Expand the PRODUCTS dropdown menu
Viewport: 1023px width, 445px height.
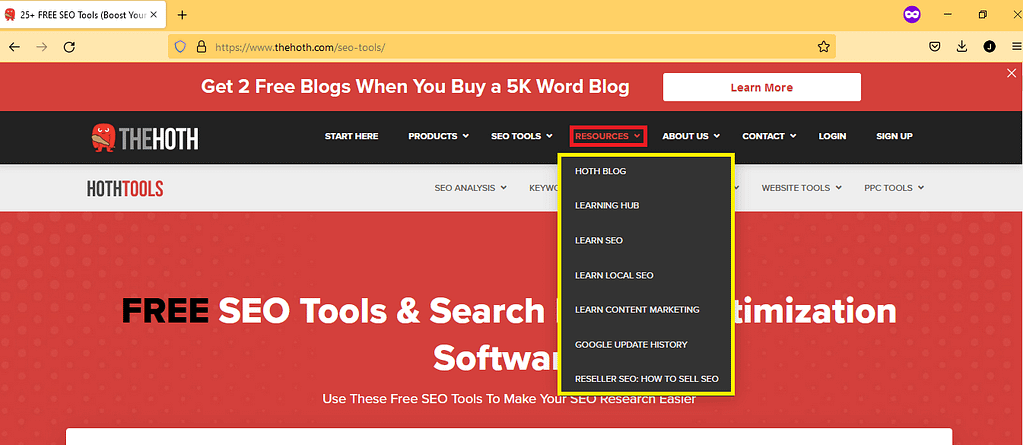coord(438,136)
